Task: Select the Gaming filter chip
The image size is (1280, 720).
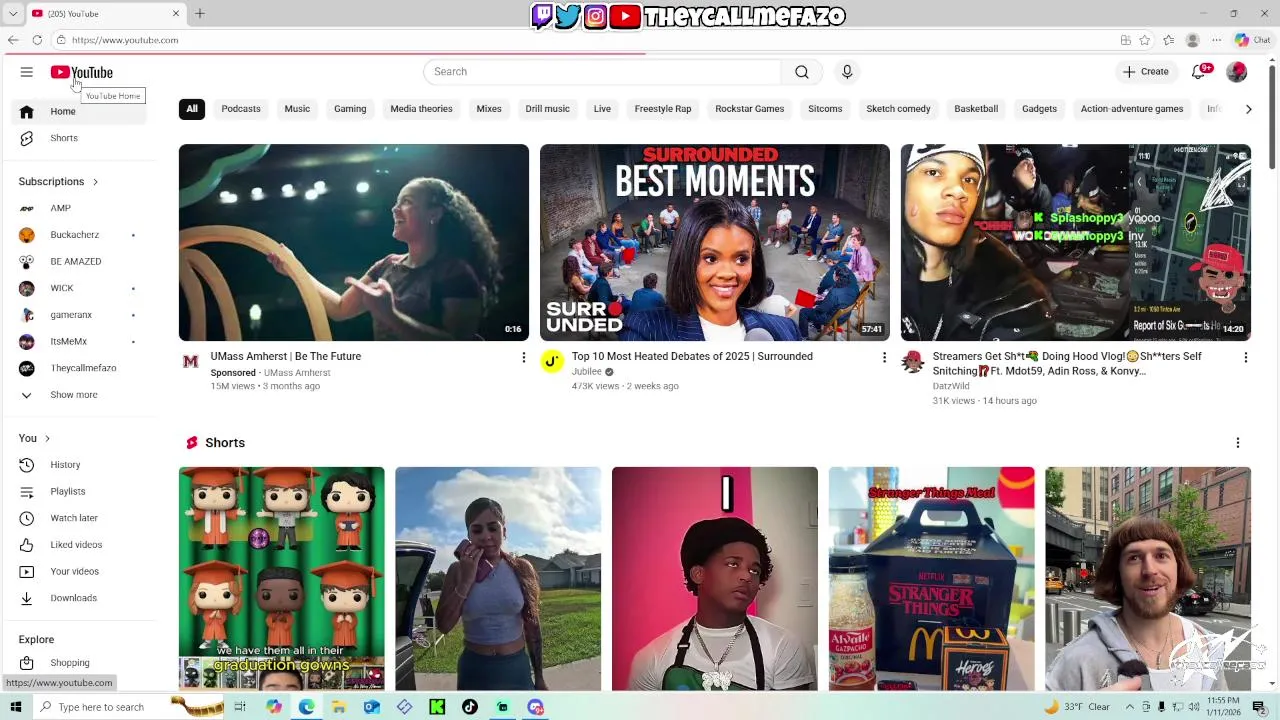Action: click(350, 109)
